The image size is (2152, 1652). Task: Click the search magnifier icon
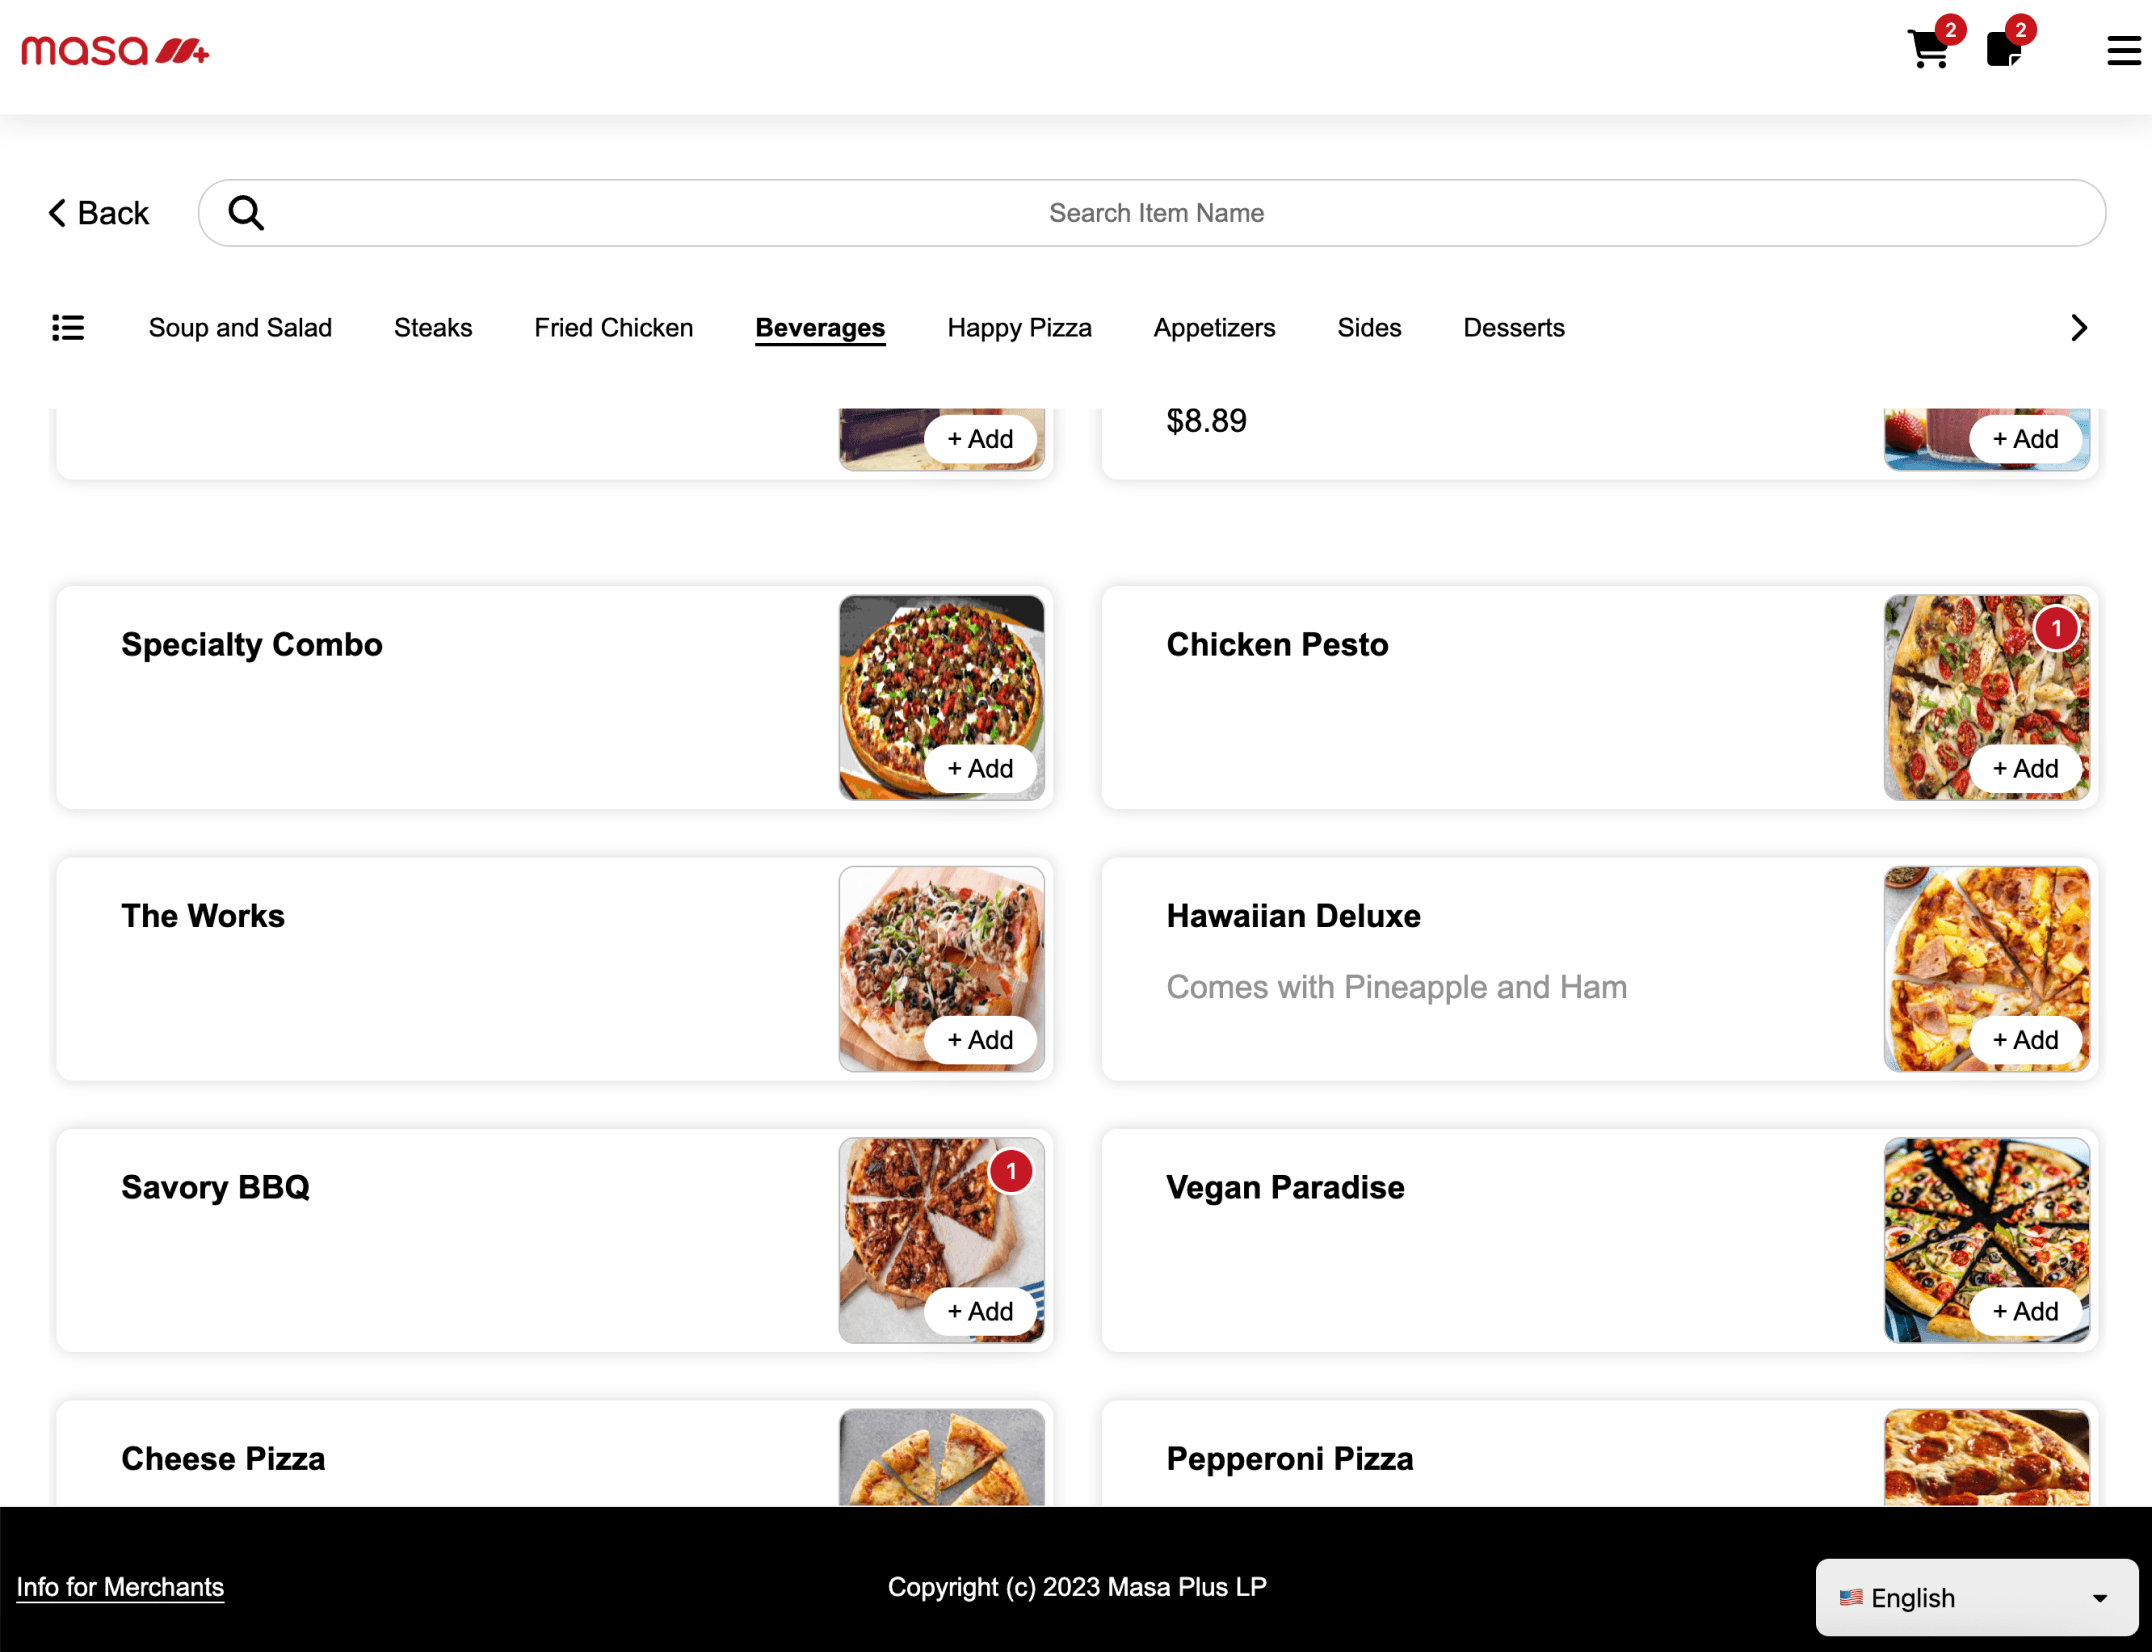coord(246,213)
